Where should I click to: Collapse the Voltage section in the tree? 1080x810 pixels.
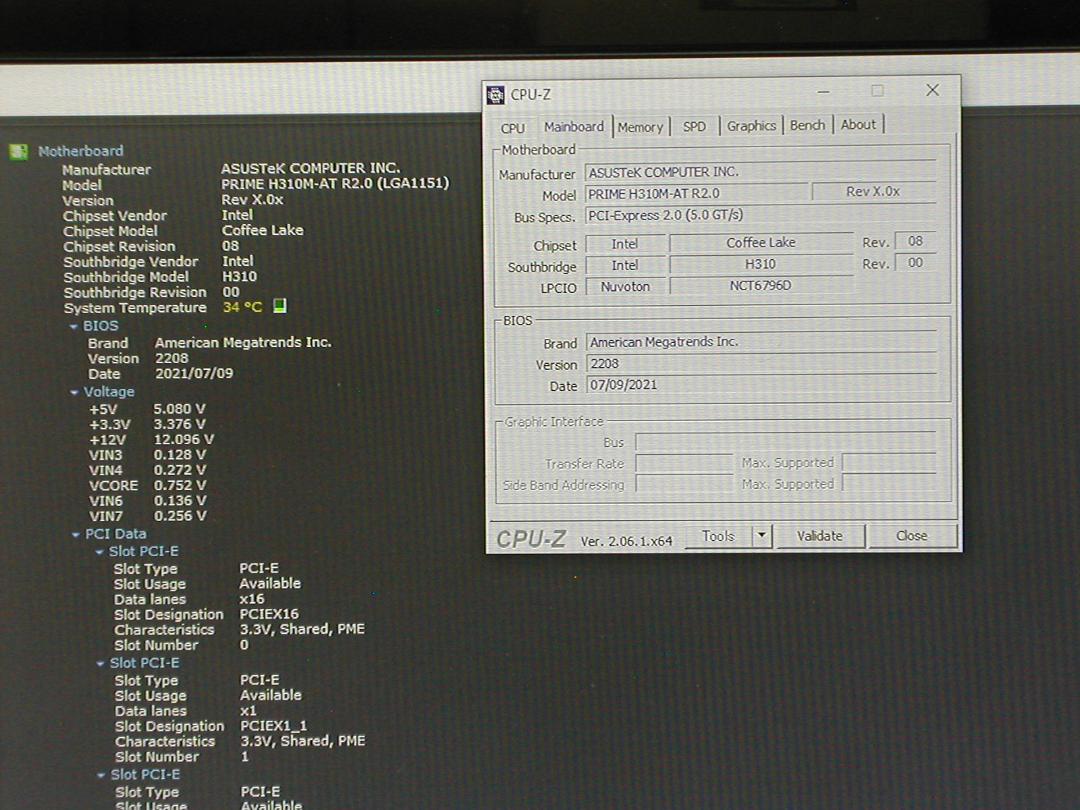[74, 393]
